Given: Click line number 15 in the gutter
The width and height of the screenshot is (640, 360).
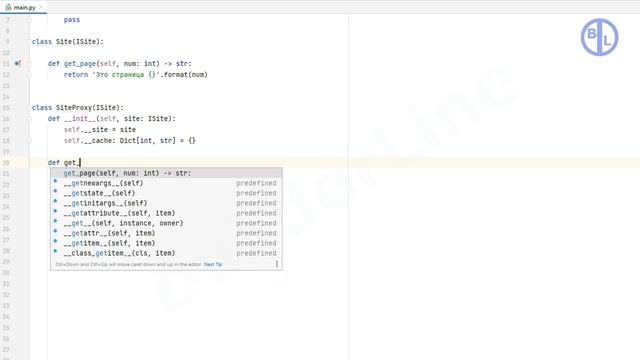Looking at the screenshot, I should (x=6, y=108).
